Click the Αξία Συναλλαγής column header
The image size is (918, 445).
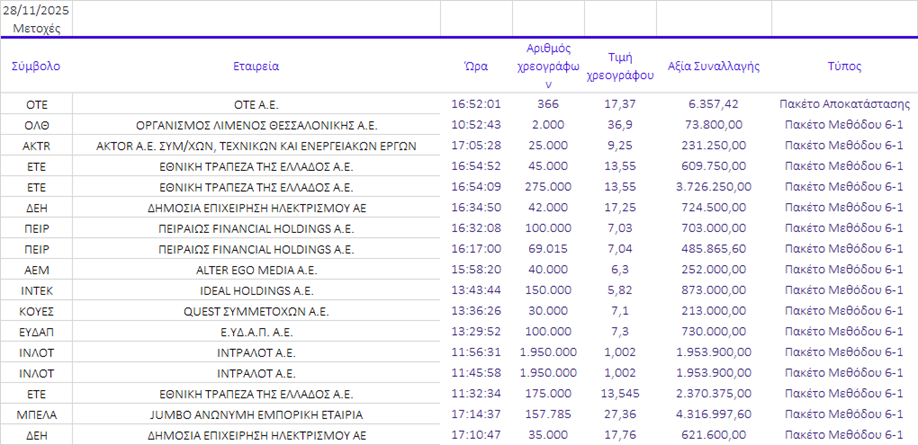tap(714, 66)
